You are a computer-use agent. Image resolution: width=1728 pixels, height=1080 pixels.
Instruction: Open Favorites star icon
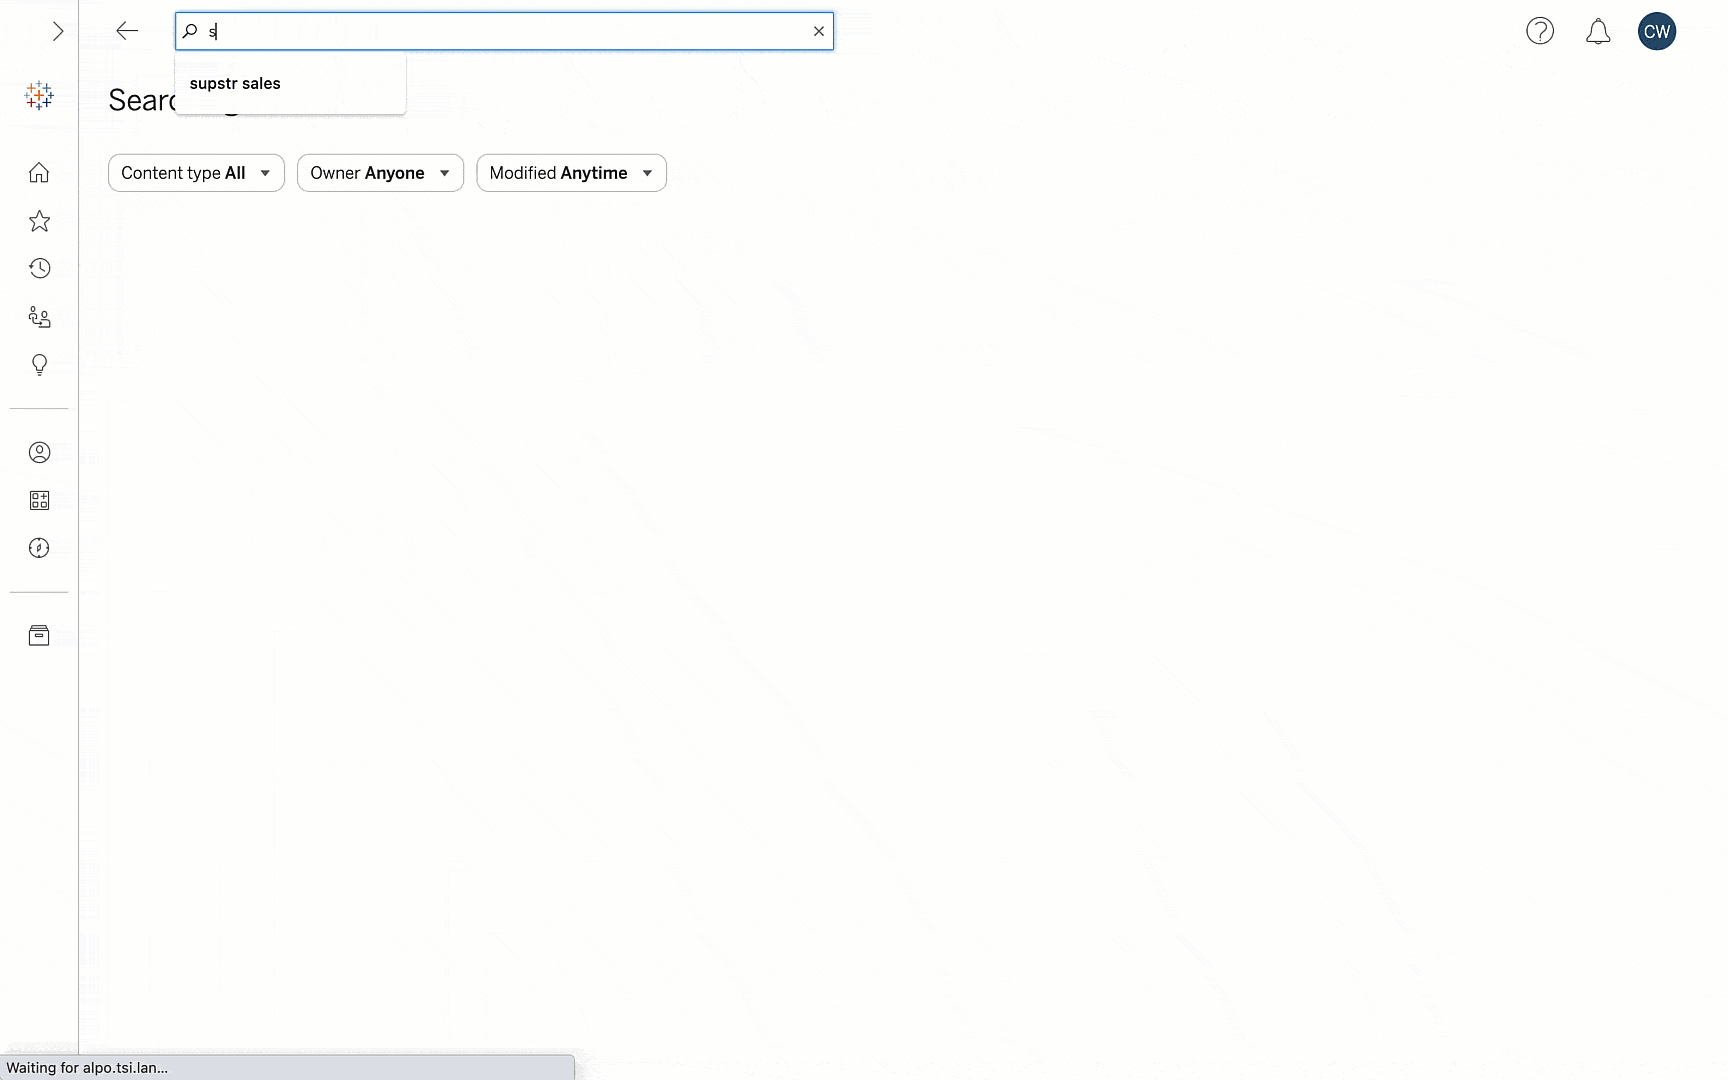[39, 221]
